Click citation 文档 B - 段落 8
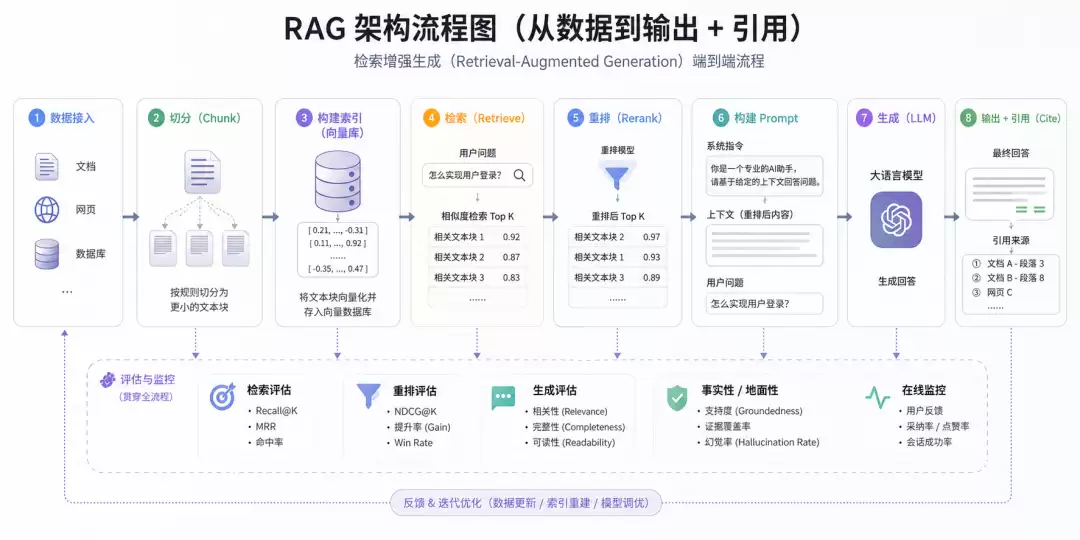 point(1008,278)
